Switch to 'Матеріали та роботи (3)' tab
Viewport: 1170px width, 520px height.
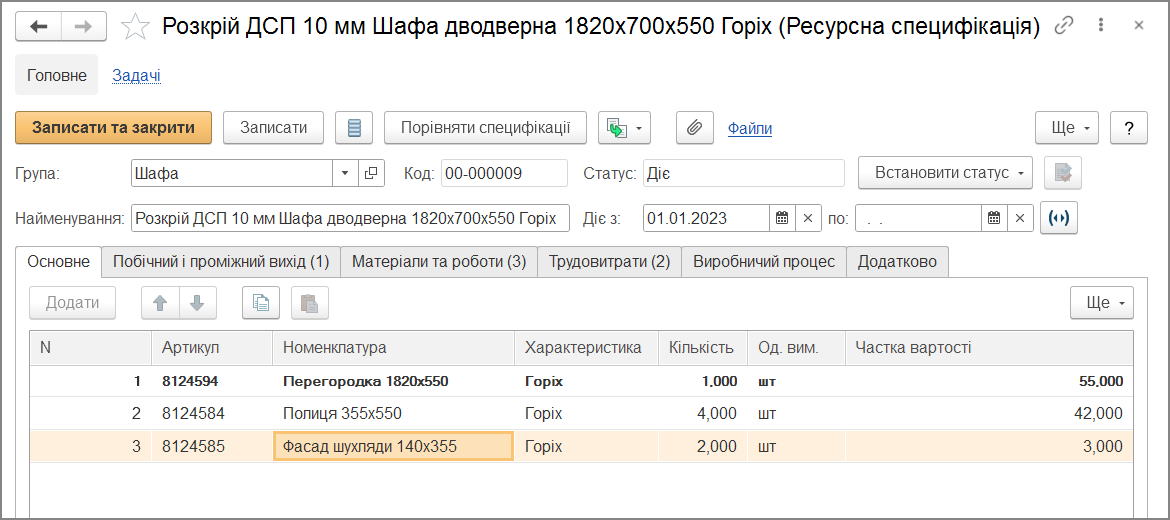coord(439,262)
